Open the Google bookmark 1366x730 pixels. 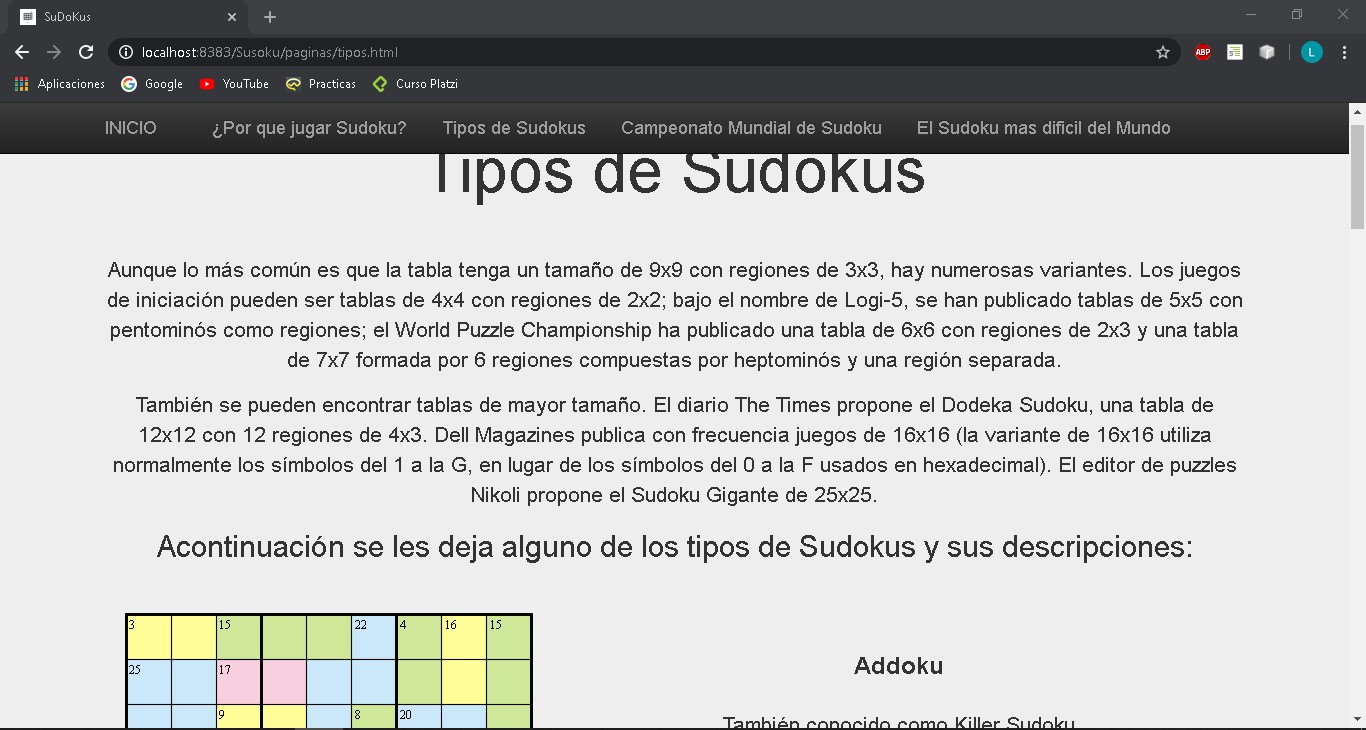152,84
